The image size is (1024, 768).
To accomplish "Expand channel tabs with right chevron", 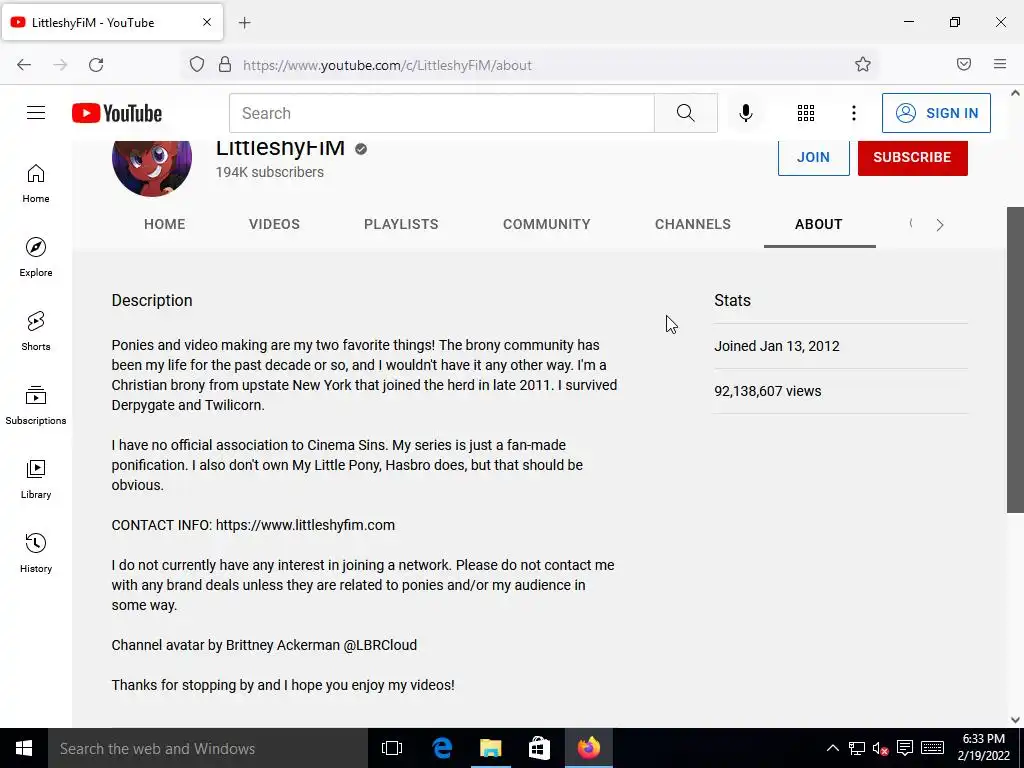I will [940, 225].
